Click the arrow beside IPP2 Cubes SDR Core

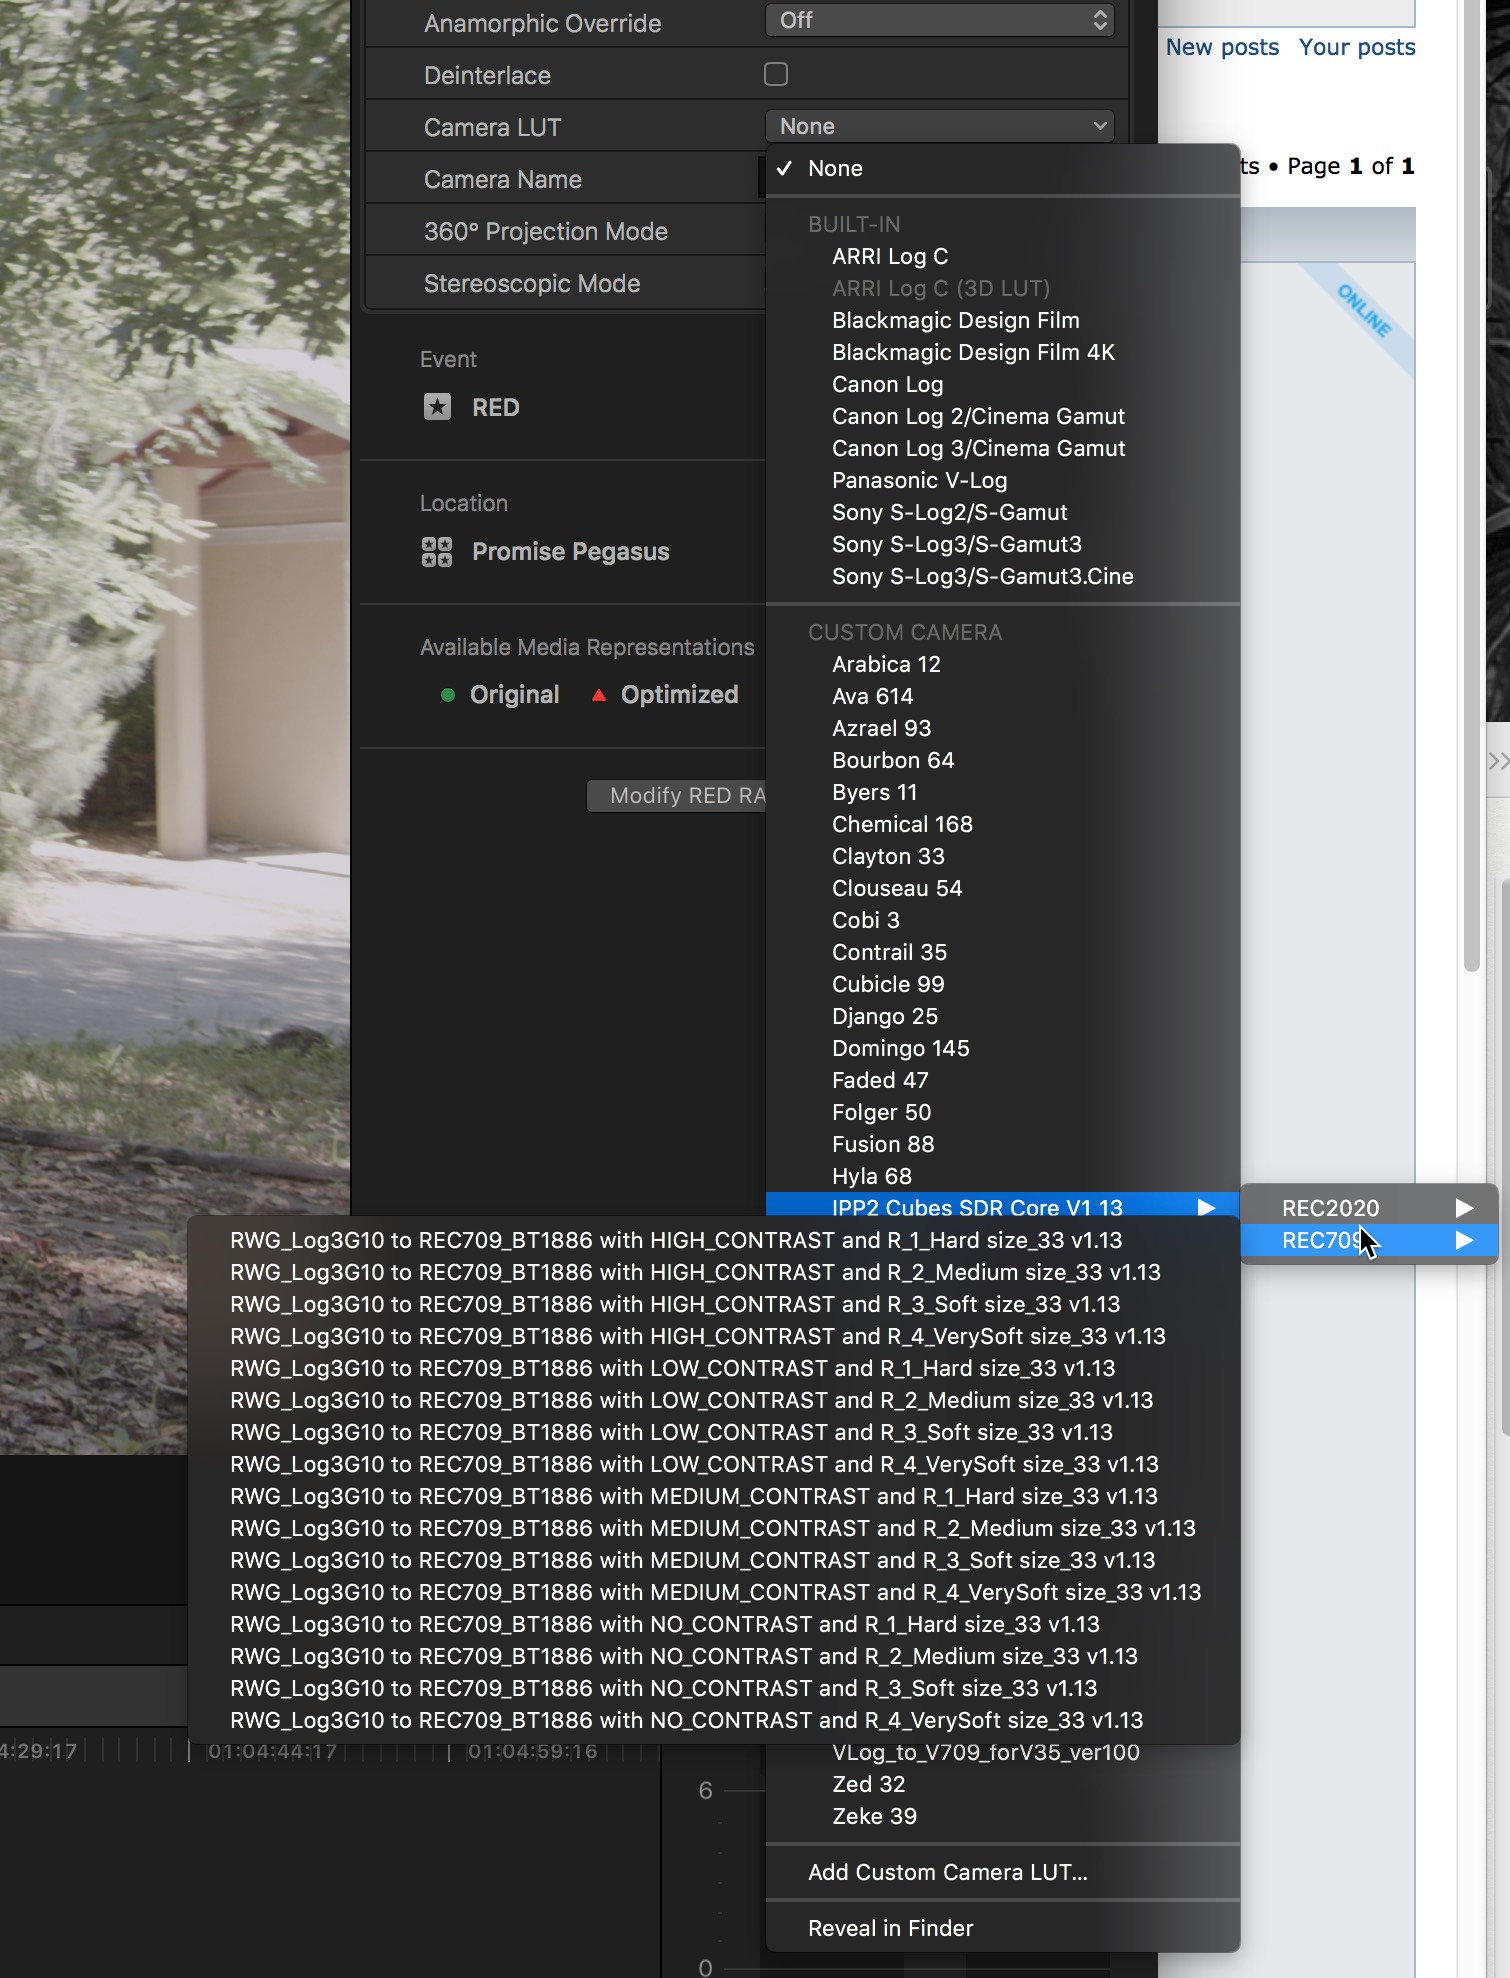(1206, 1207)
